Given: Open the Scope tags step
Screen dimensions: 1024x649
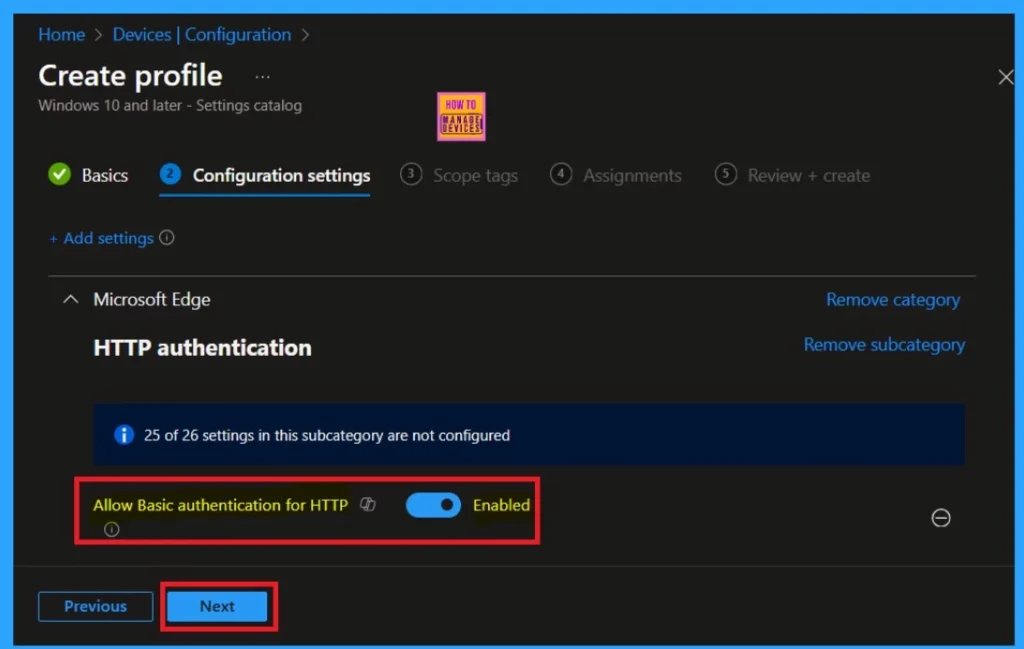Looking at the screenshot, I should [x=459, y=175].
